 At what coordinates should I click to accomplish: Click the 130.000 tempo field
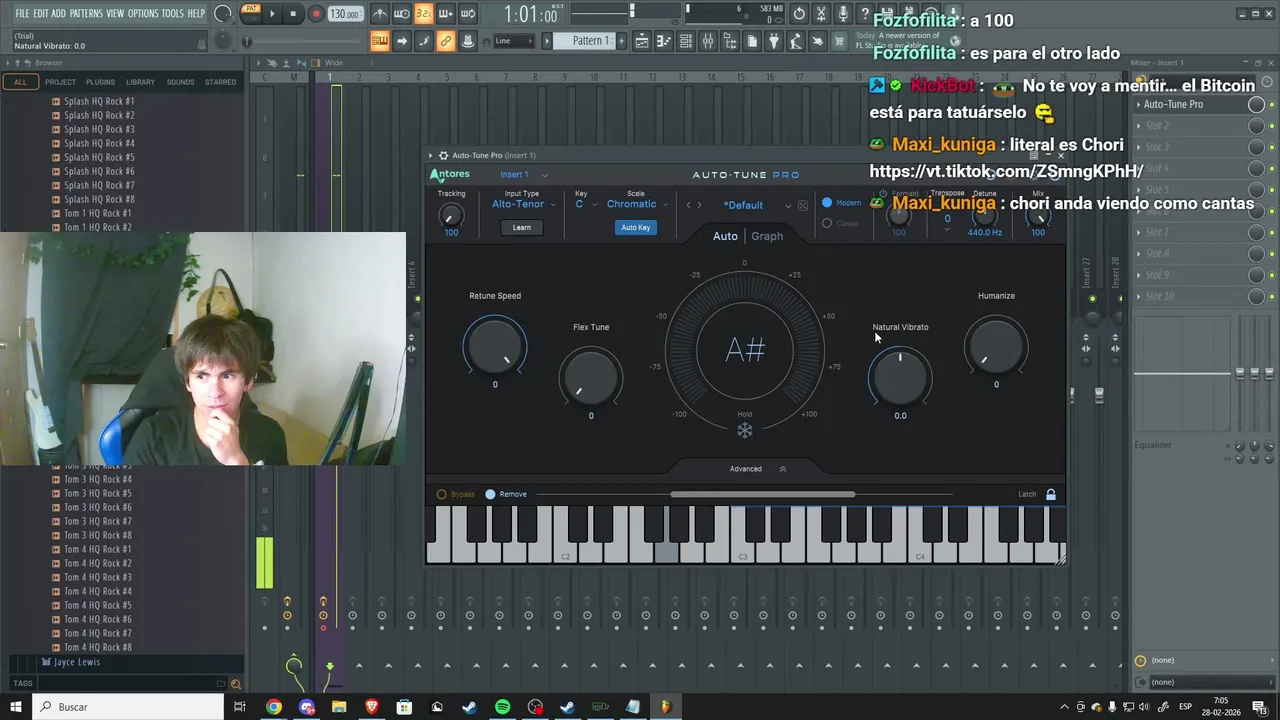coord(345,14)
